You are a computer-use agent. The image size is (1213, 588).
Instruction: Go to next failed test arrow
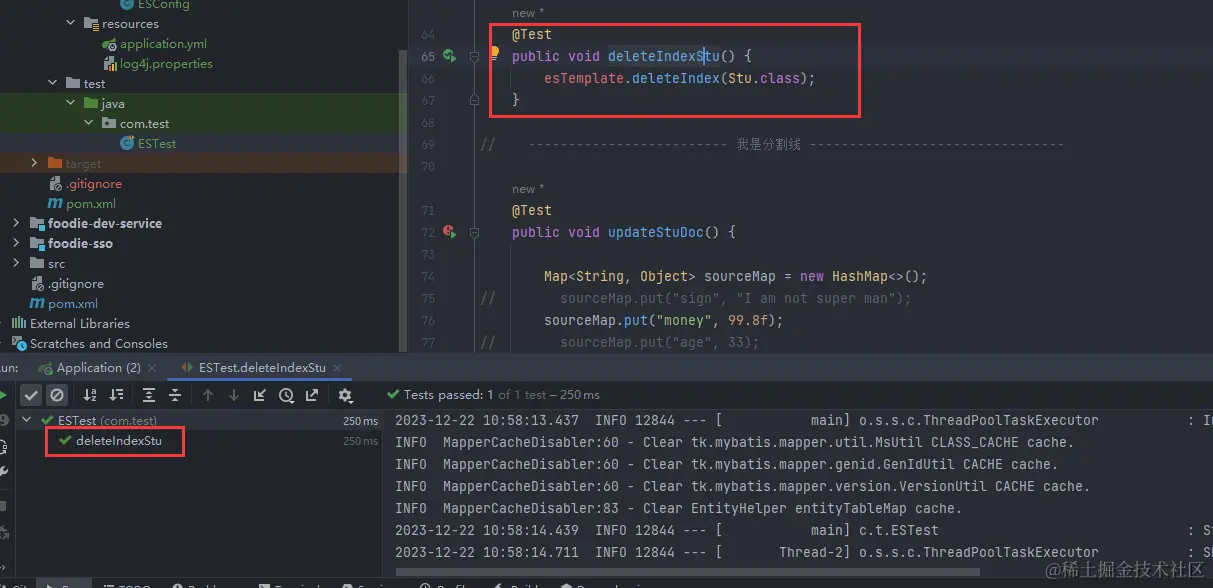click(234, 396)
